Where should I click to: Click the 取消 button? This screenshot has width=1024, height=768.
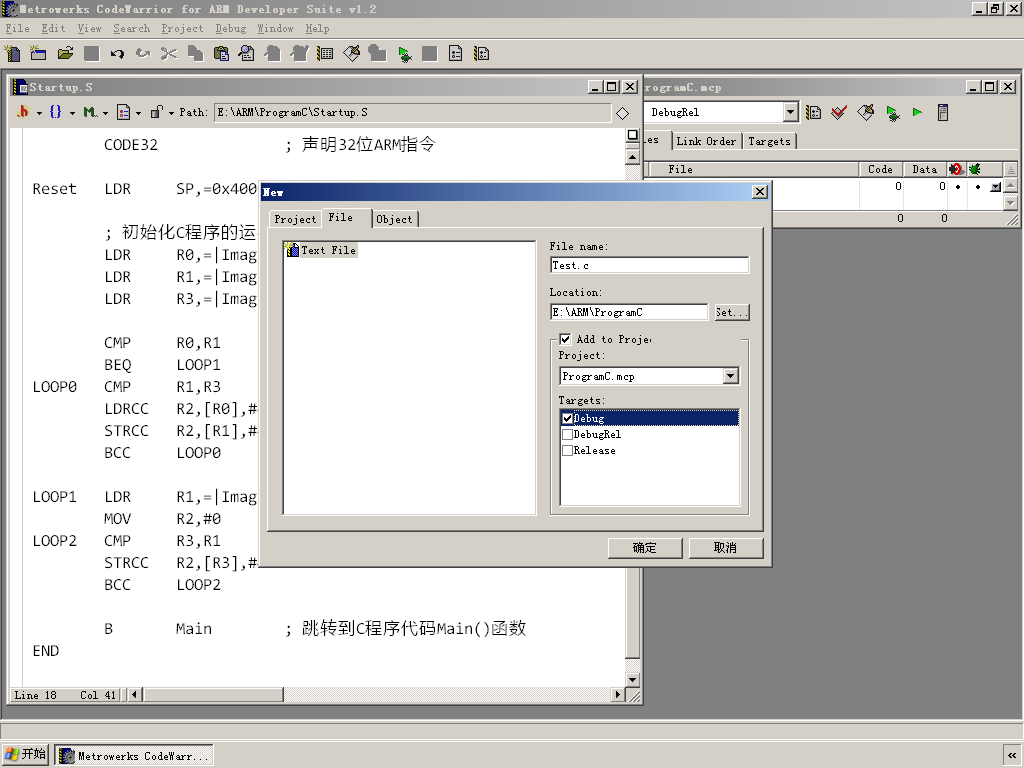point(726,548)
